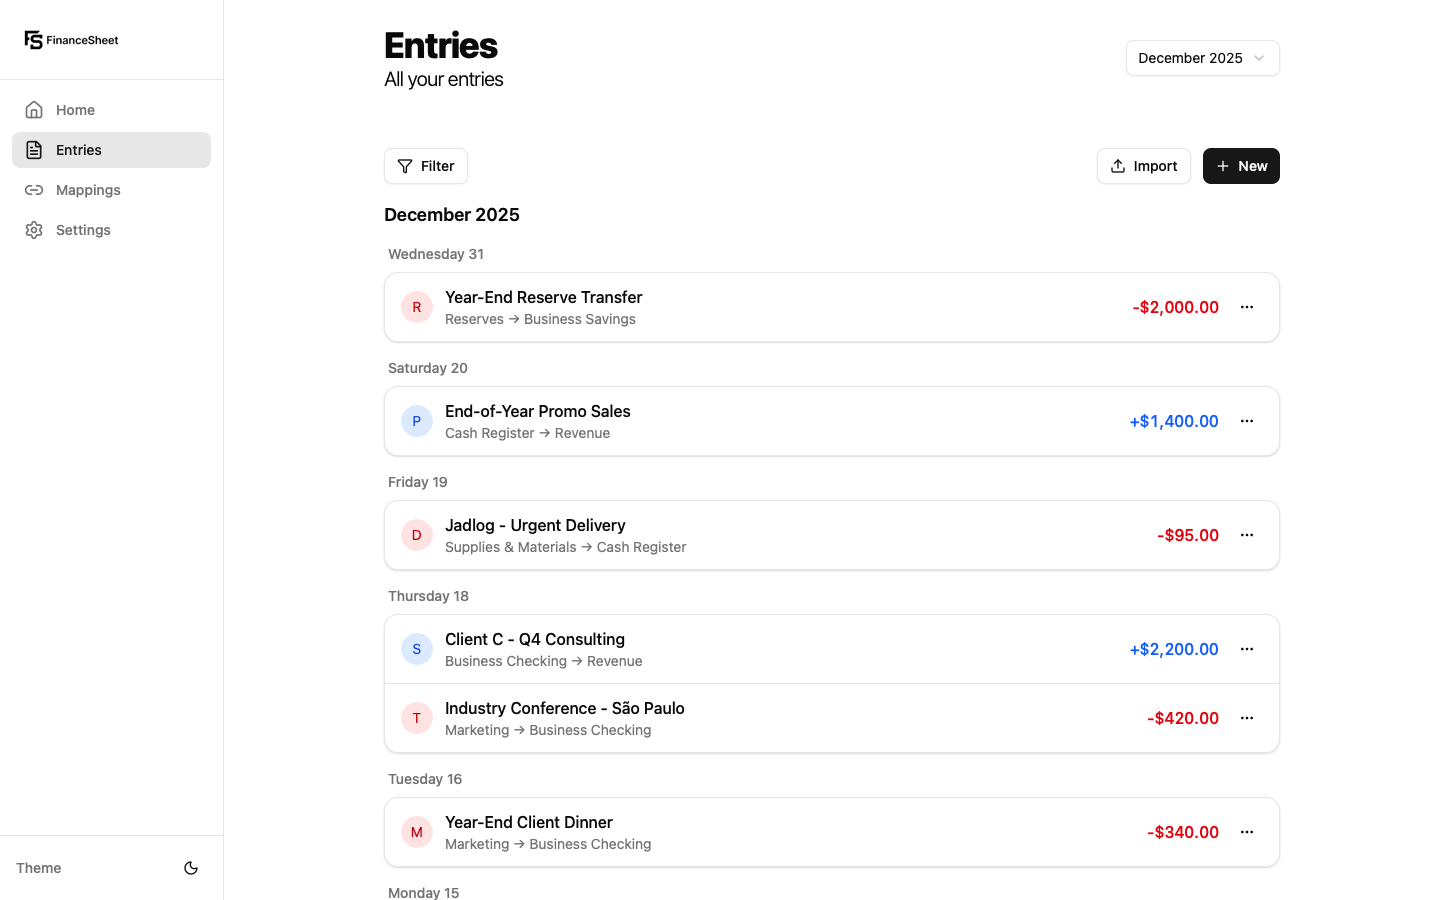The image size is (1440, 900).
Task: Click the 'T' avatar on Industry Conference entry
Action: [417, 718]
